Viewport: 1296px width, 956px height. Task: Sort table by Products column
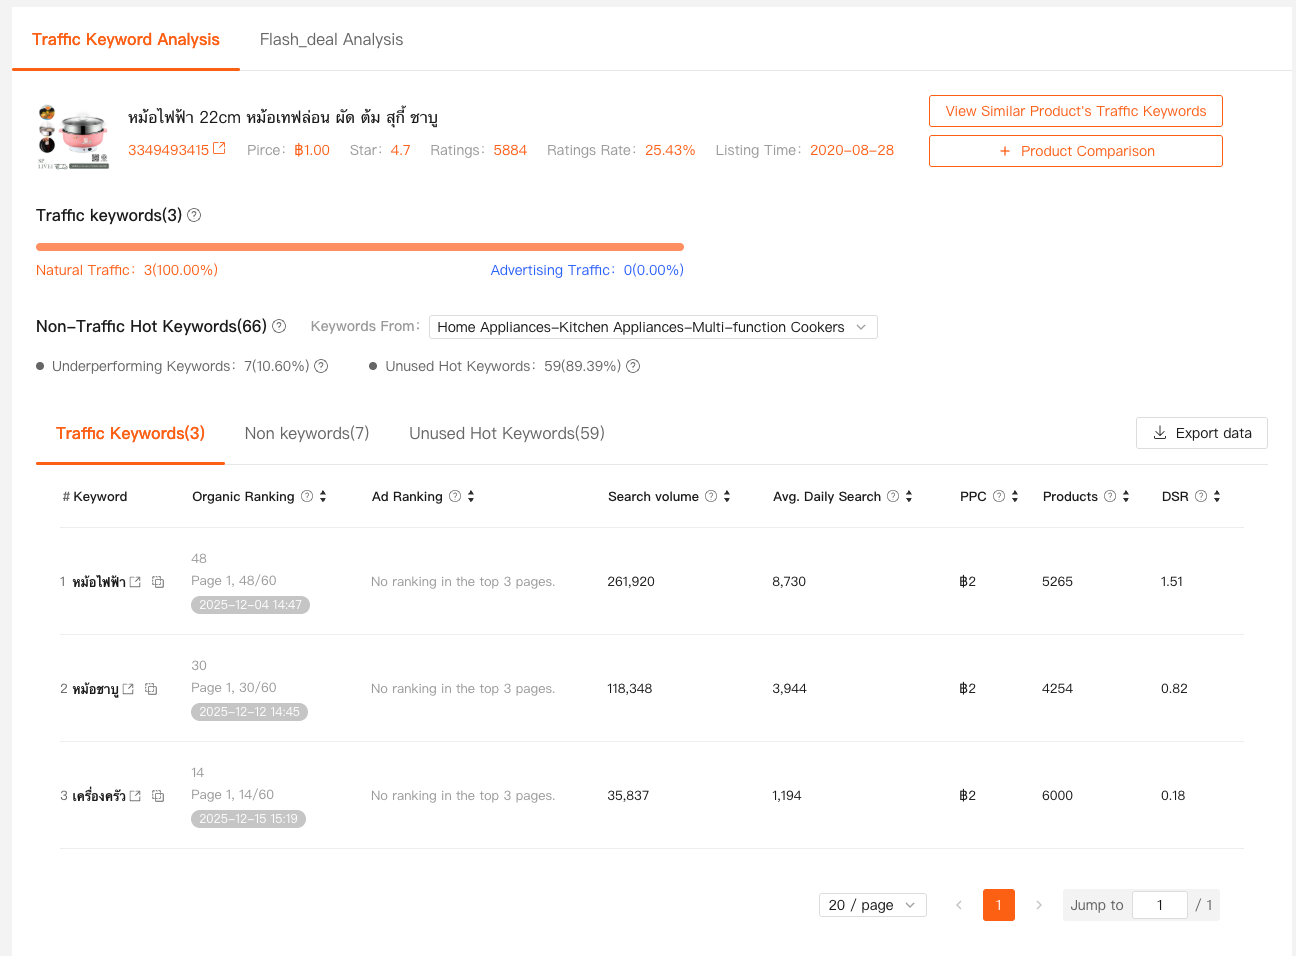(1126, 496)
